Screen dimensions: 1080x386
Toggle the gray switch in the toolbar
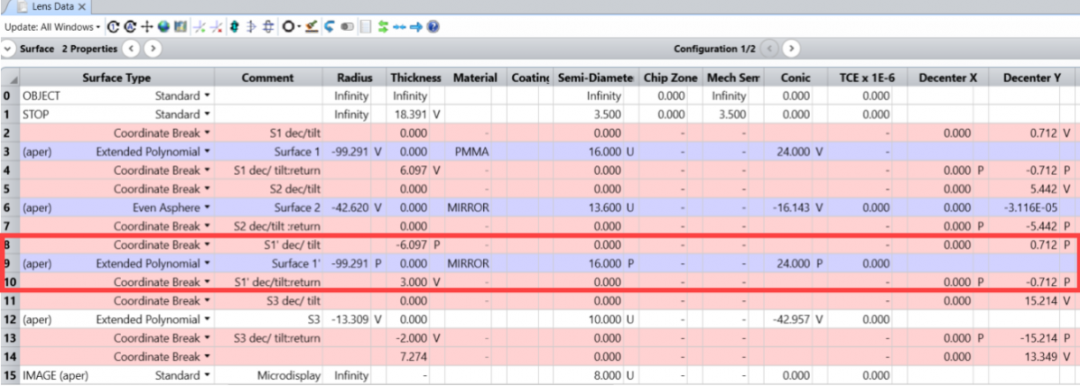tap(346, 27)
